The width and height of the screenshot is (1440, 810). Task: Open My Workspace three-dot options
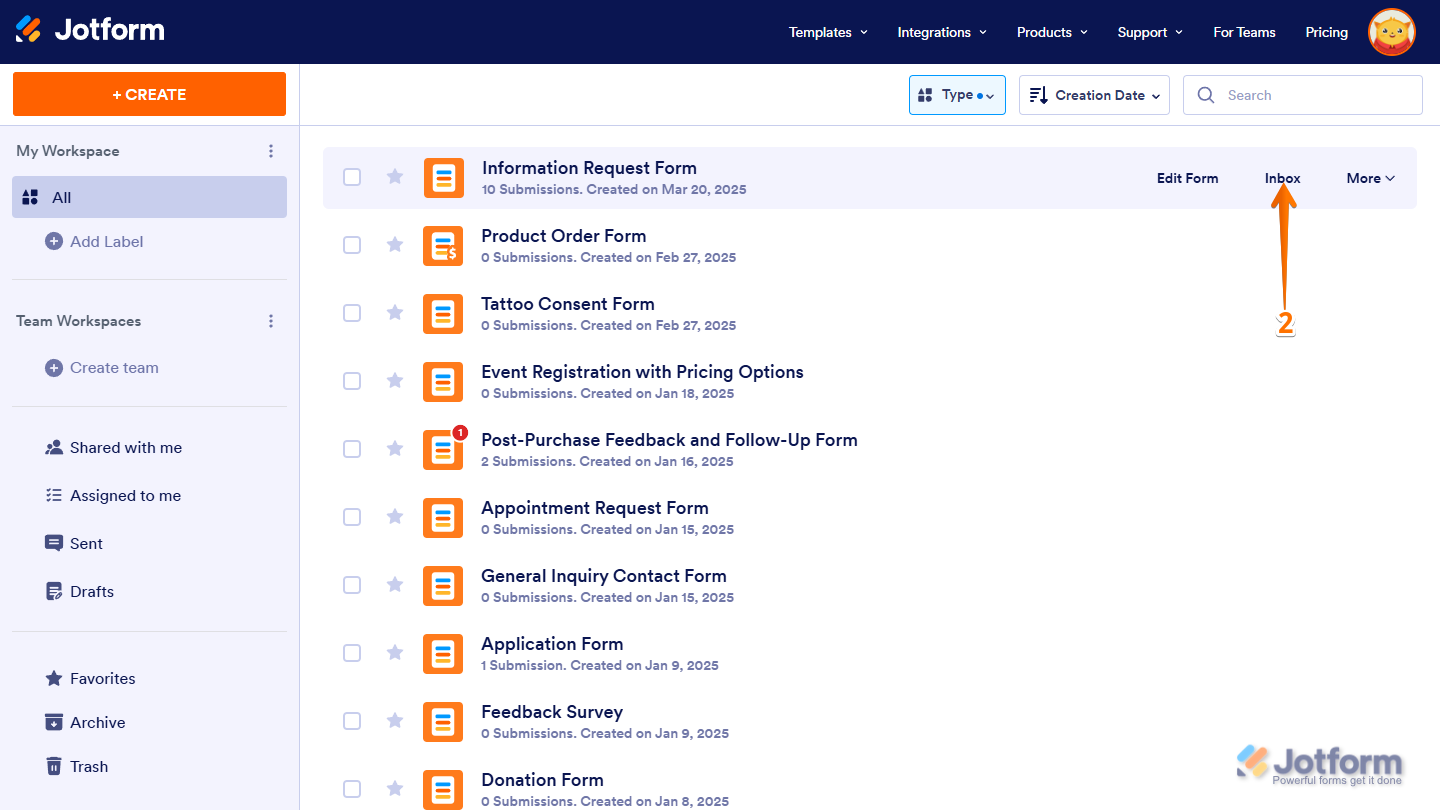pos(271,151)
